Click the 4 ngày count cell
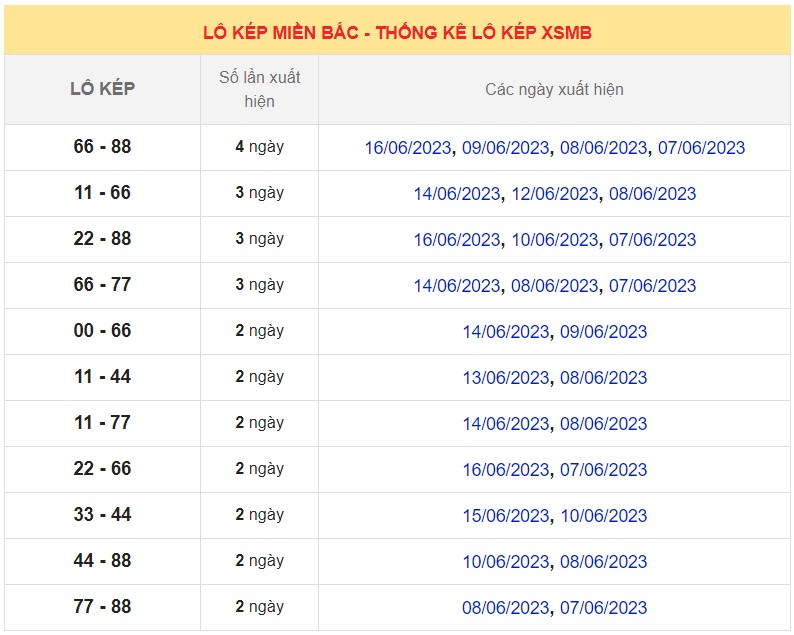Viewport: 794px width, 635px height. (x=259, y=147)
